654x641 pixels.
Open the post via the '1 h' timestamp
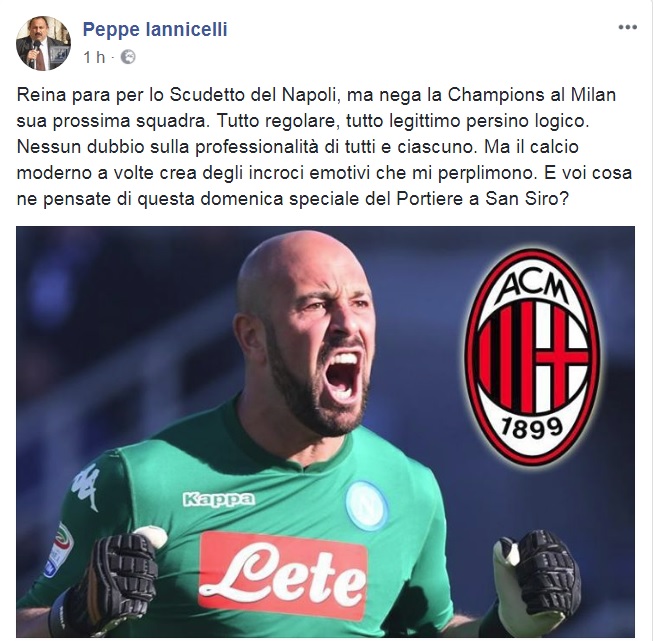[94, 57]
